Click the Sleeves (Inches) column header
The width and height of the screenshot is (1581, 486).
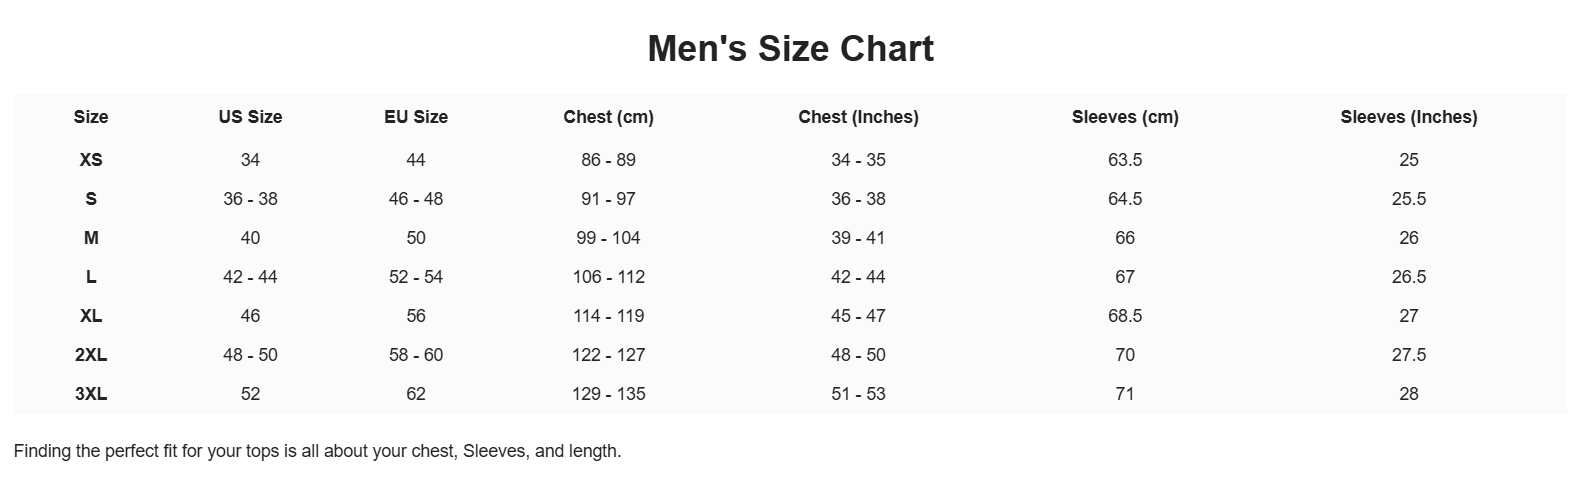click(1408, 117)
